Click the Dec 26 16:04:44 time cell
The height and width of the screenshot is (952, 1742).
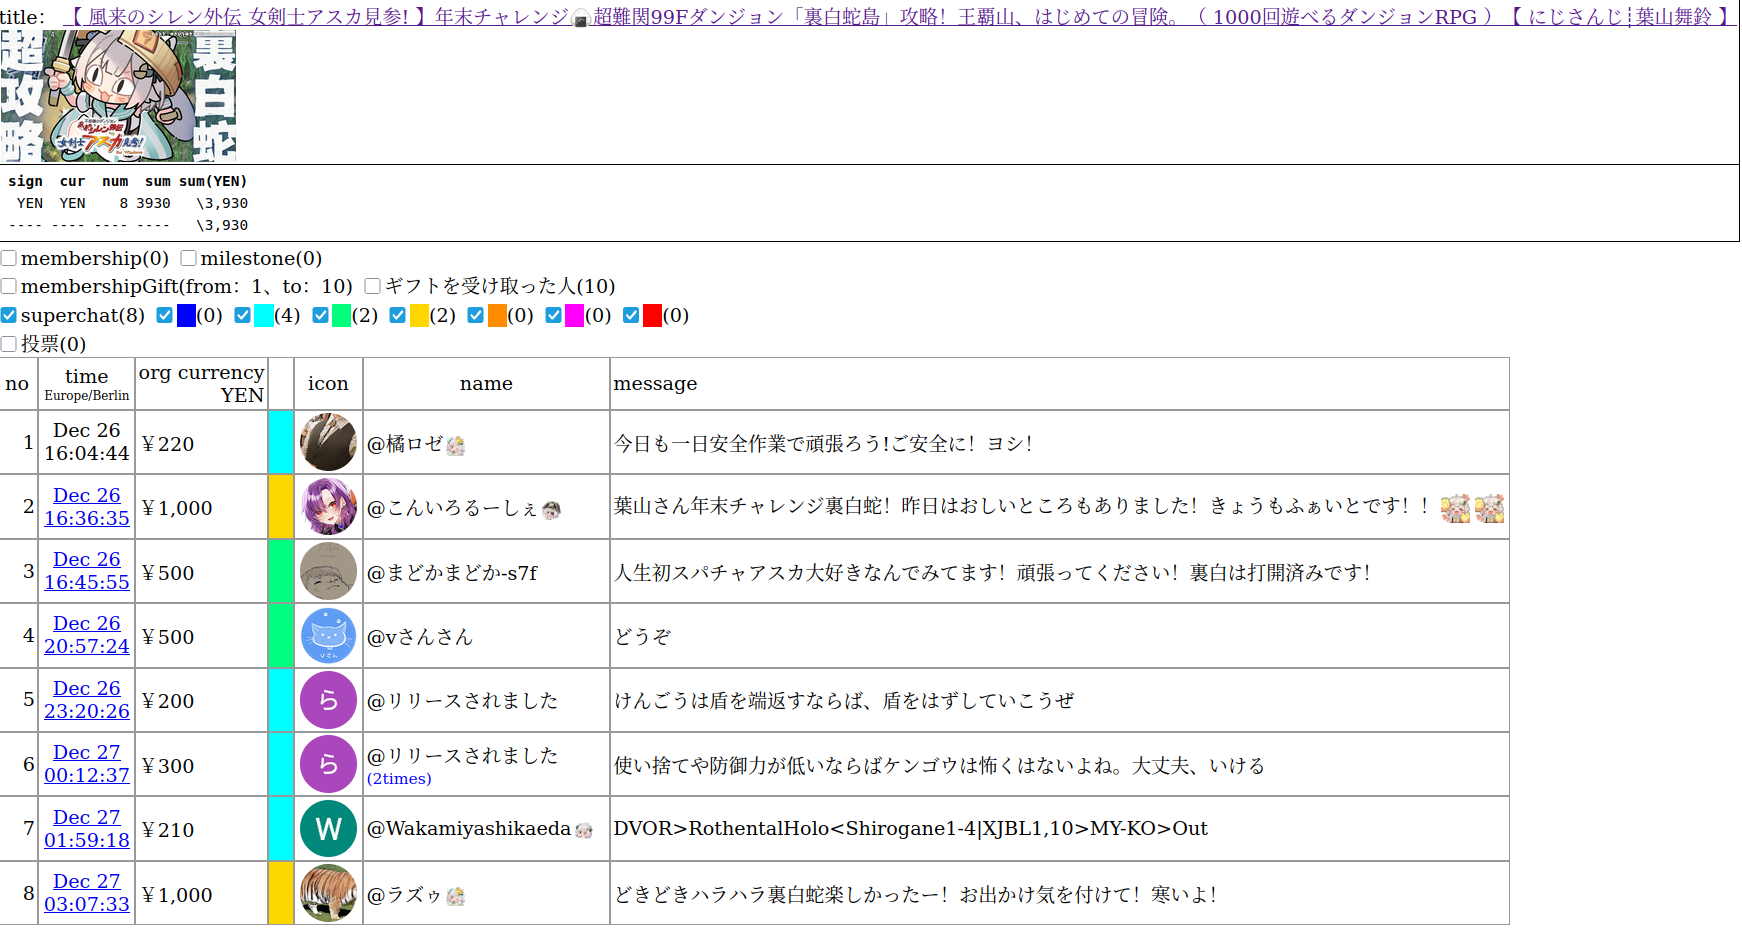click(x=87, y=442)
